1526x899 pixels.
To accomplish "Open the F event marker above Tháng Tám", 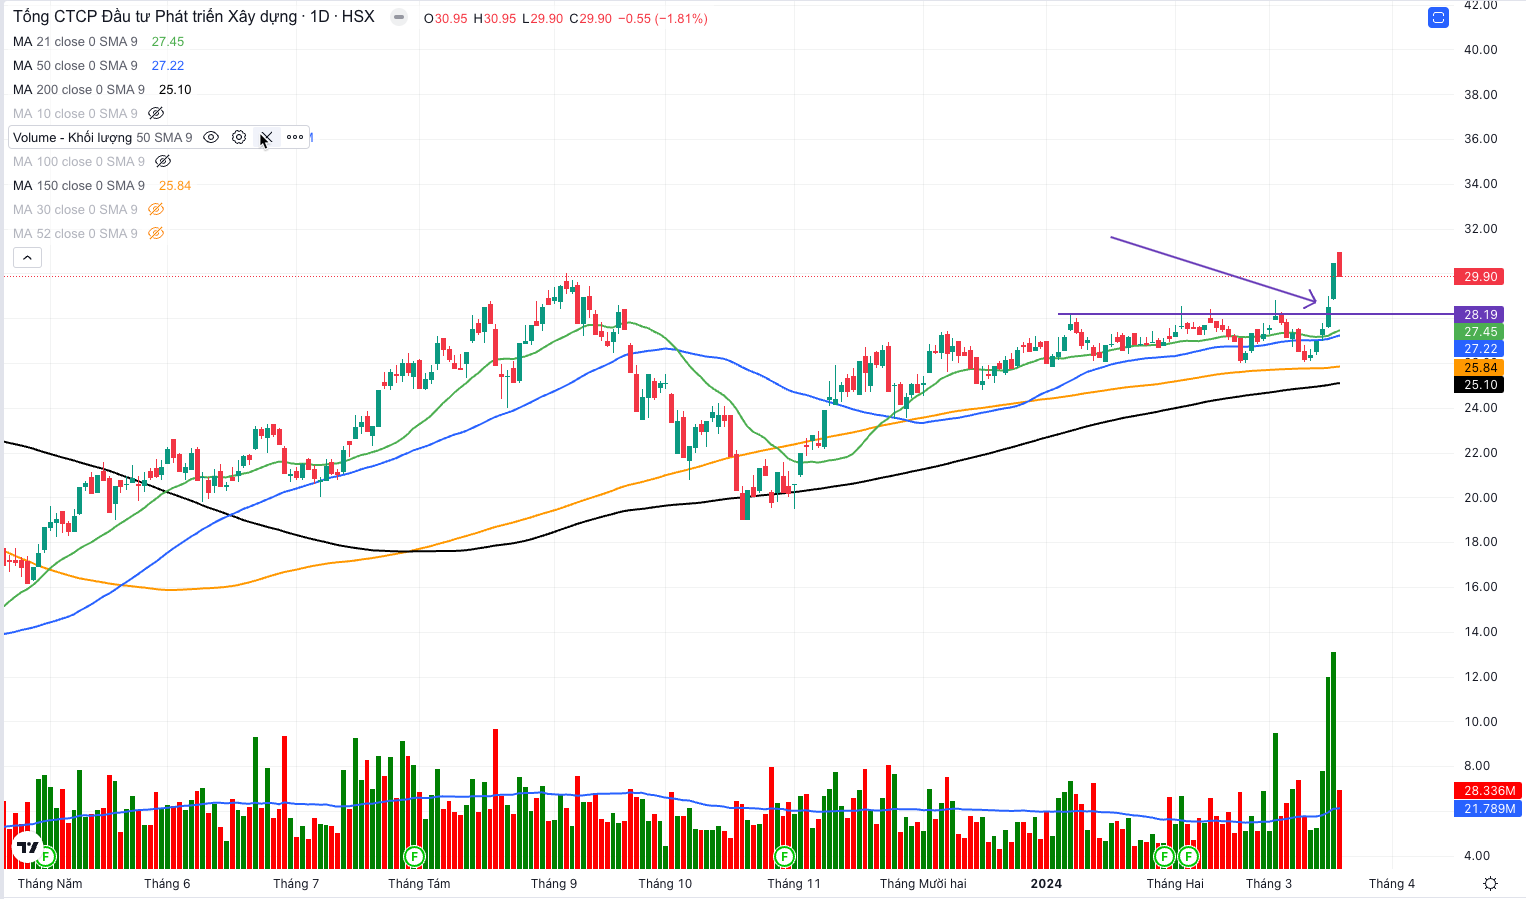I will coord(414,856).
